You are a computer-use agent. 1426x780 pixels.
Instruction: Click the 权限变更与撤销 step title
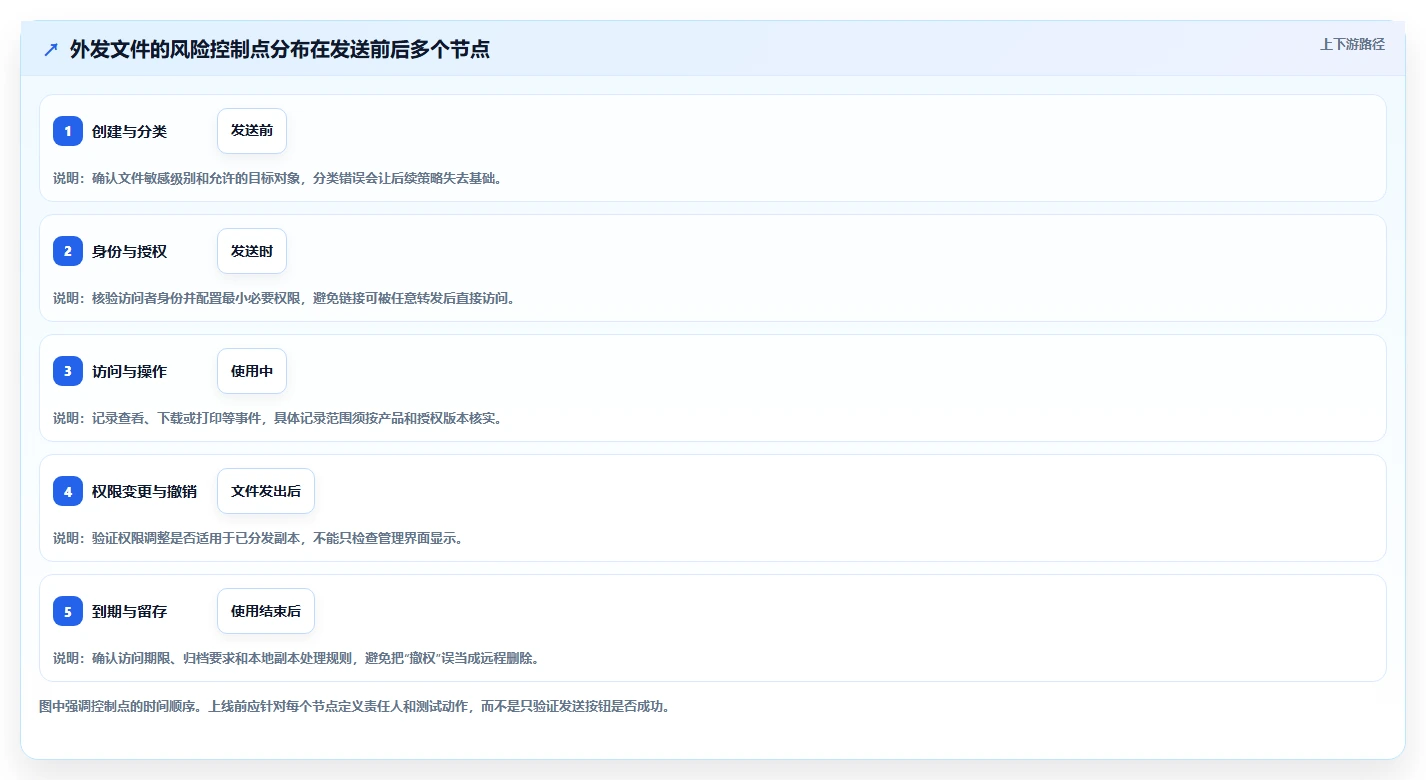144,491
